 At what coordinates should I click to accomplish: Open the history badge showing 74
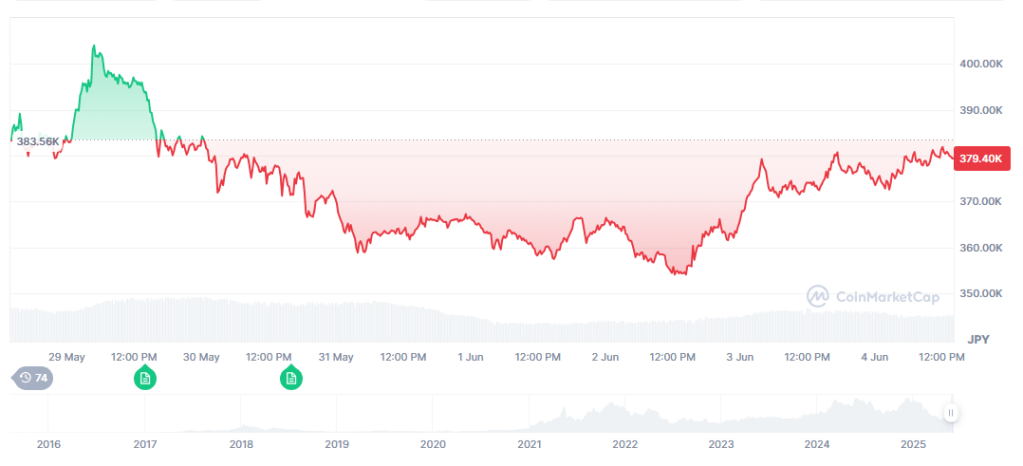coord(33,378)
